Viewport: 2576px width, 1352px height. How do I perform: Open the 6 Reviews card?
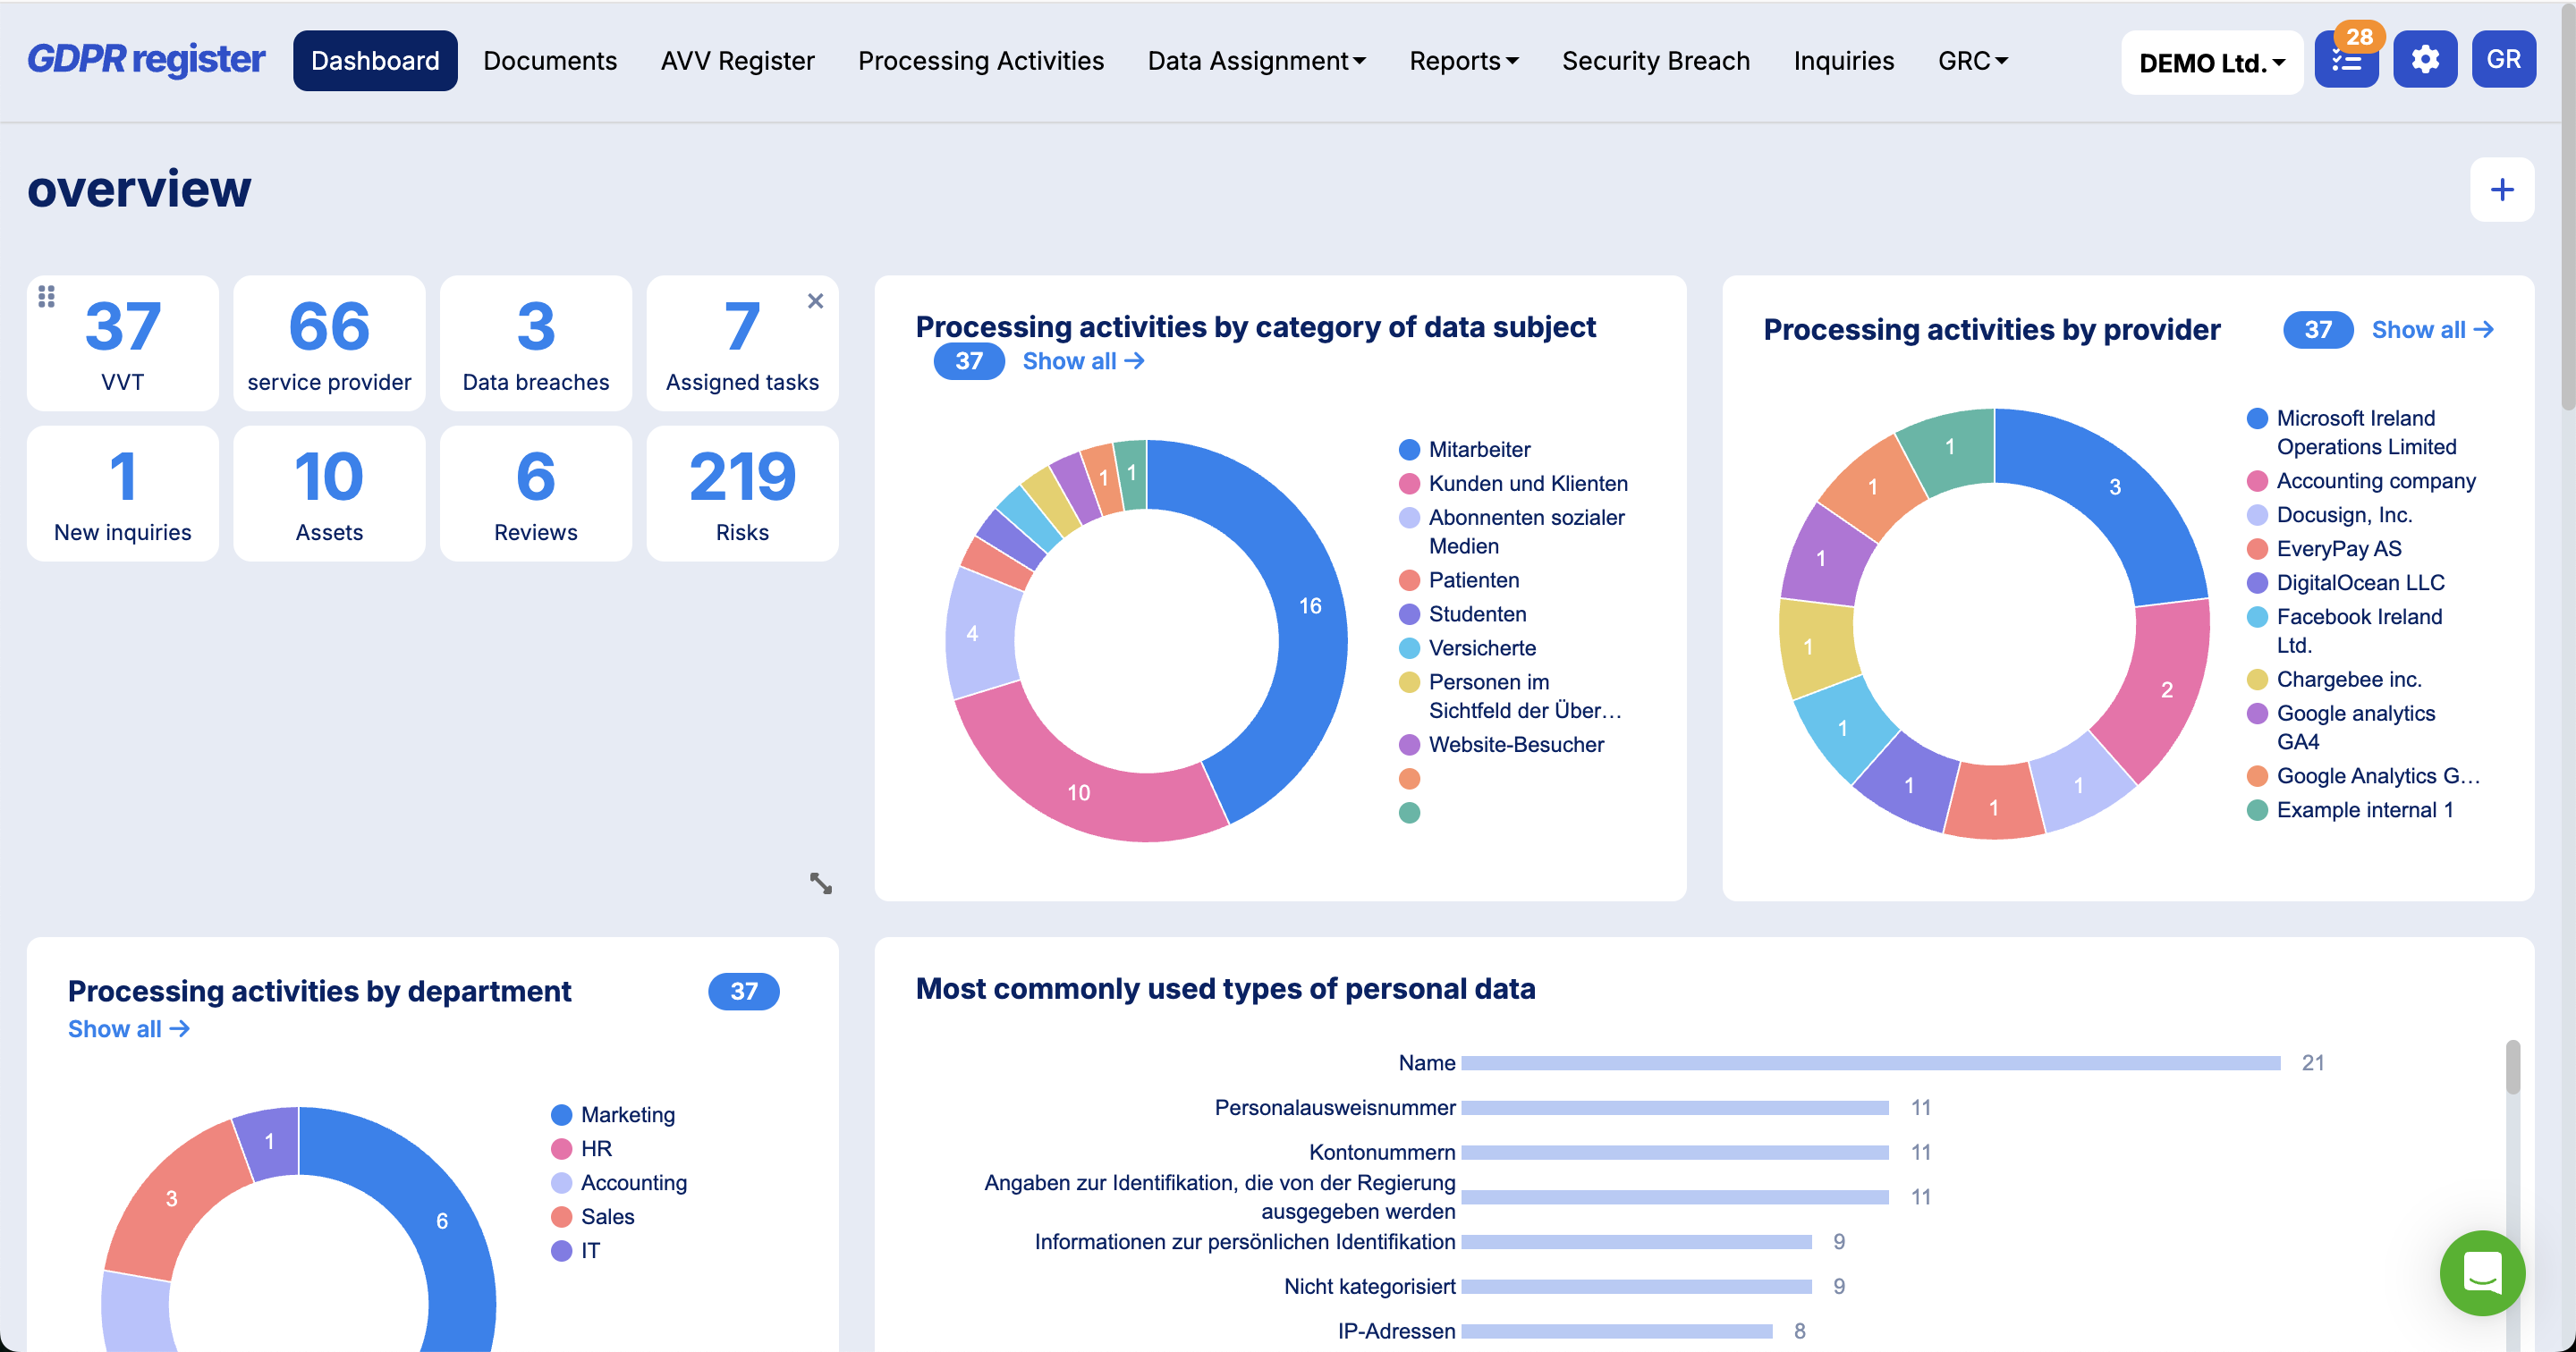[x=536, y=493]
